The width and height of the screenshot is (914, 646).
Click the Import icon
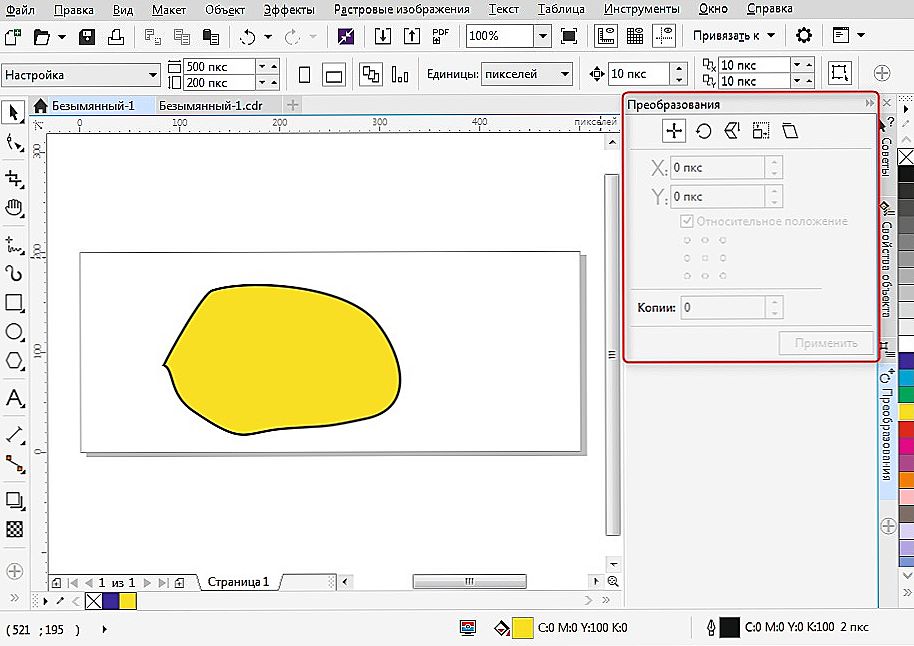click(x=382, y=36)
